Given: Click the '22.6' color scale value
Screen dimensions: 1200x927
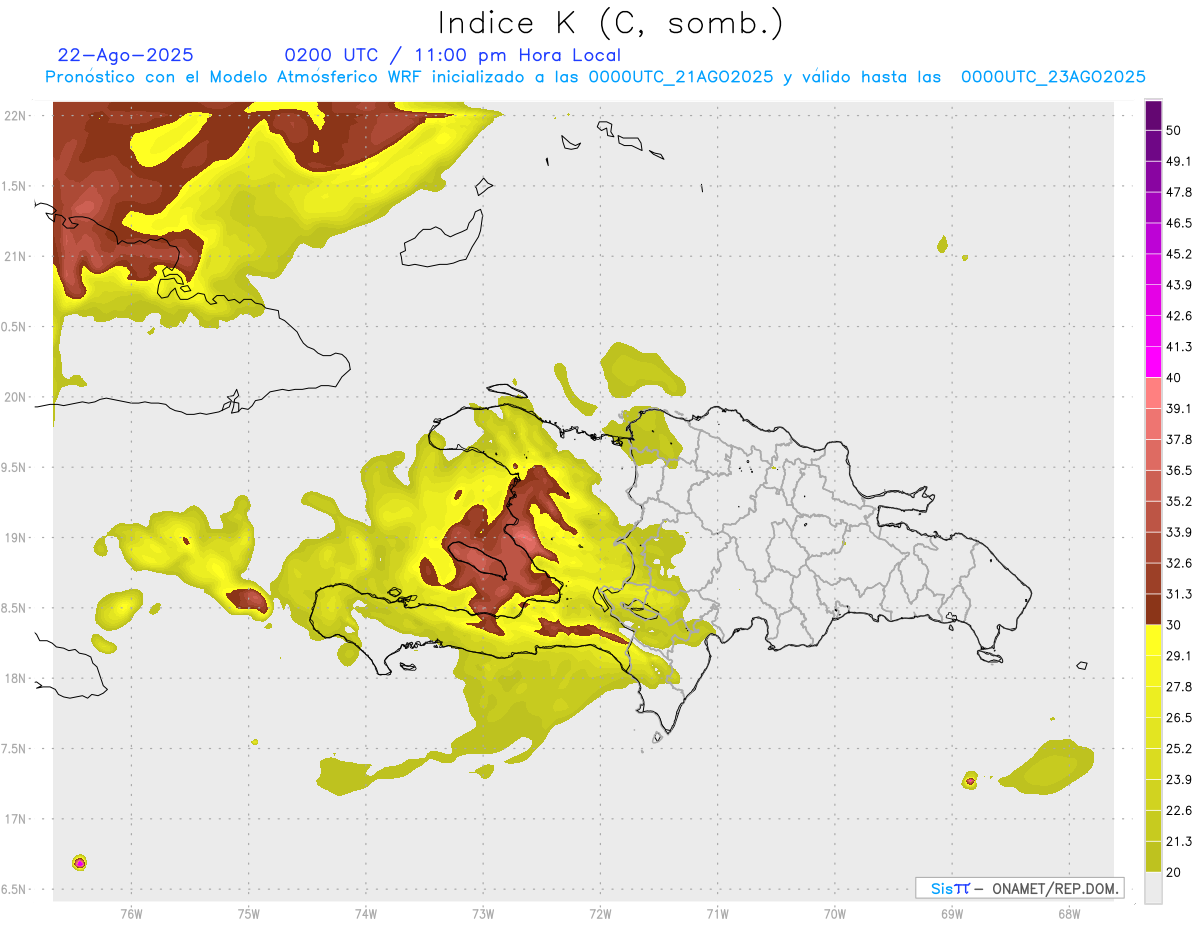Looking at the screenshot, I should pos(1179,810).
